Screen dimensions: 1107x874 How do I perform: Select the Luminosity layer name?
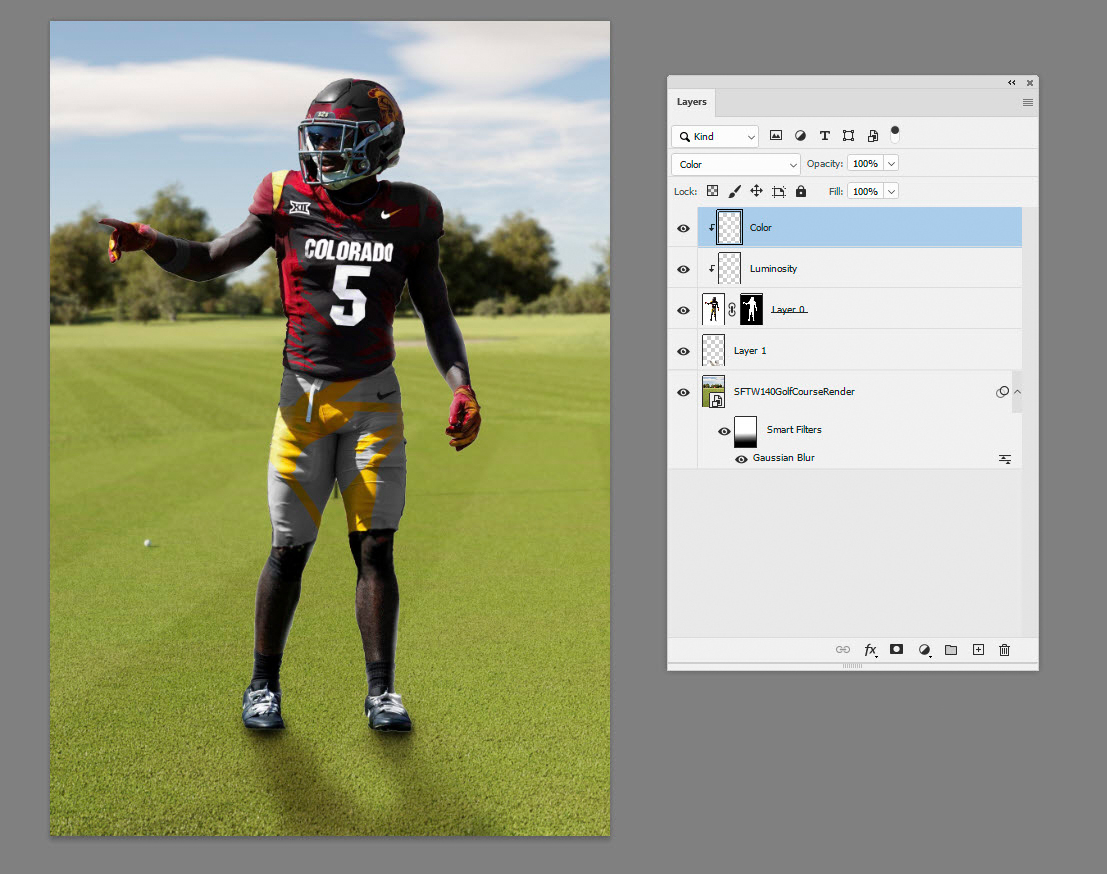pos(773,268)
